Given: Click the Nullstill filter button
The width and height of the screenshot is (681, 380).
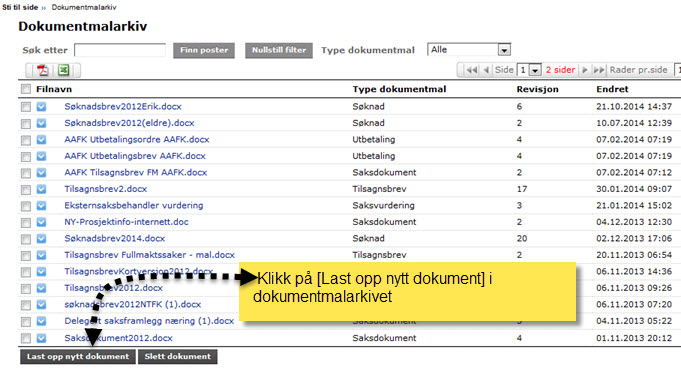Looking at the screenshot, I should tap(279, 50).
